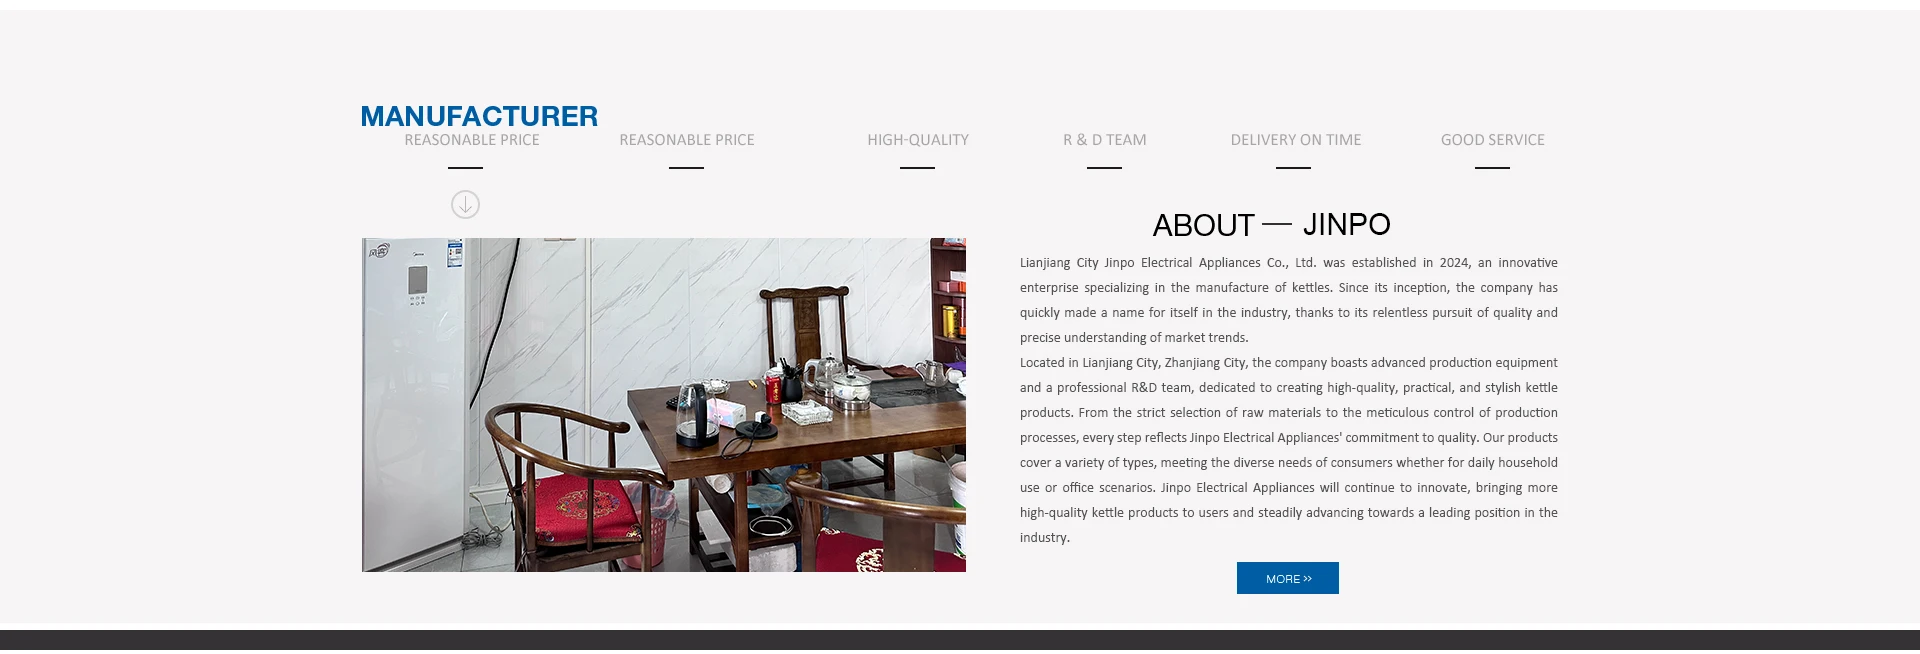Click the underline beneath HIGH-QUALITY

click(x=917, y=168)
